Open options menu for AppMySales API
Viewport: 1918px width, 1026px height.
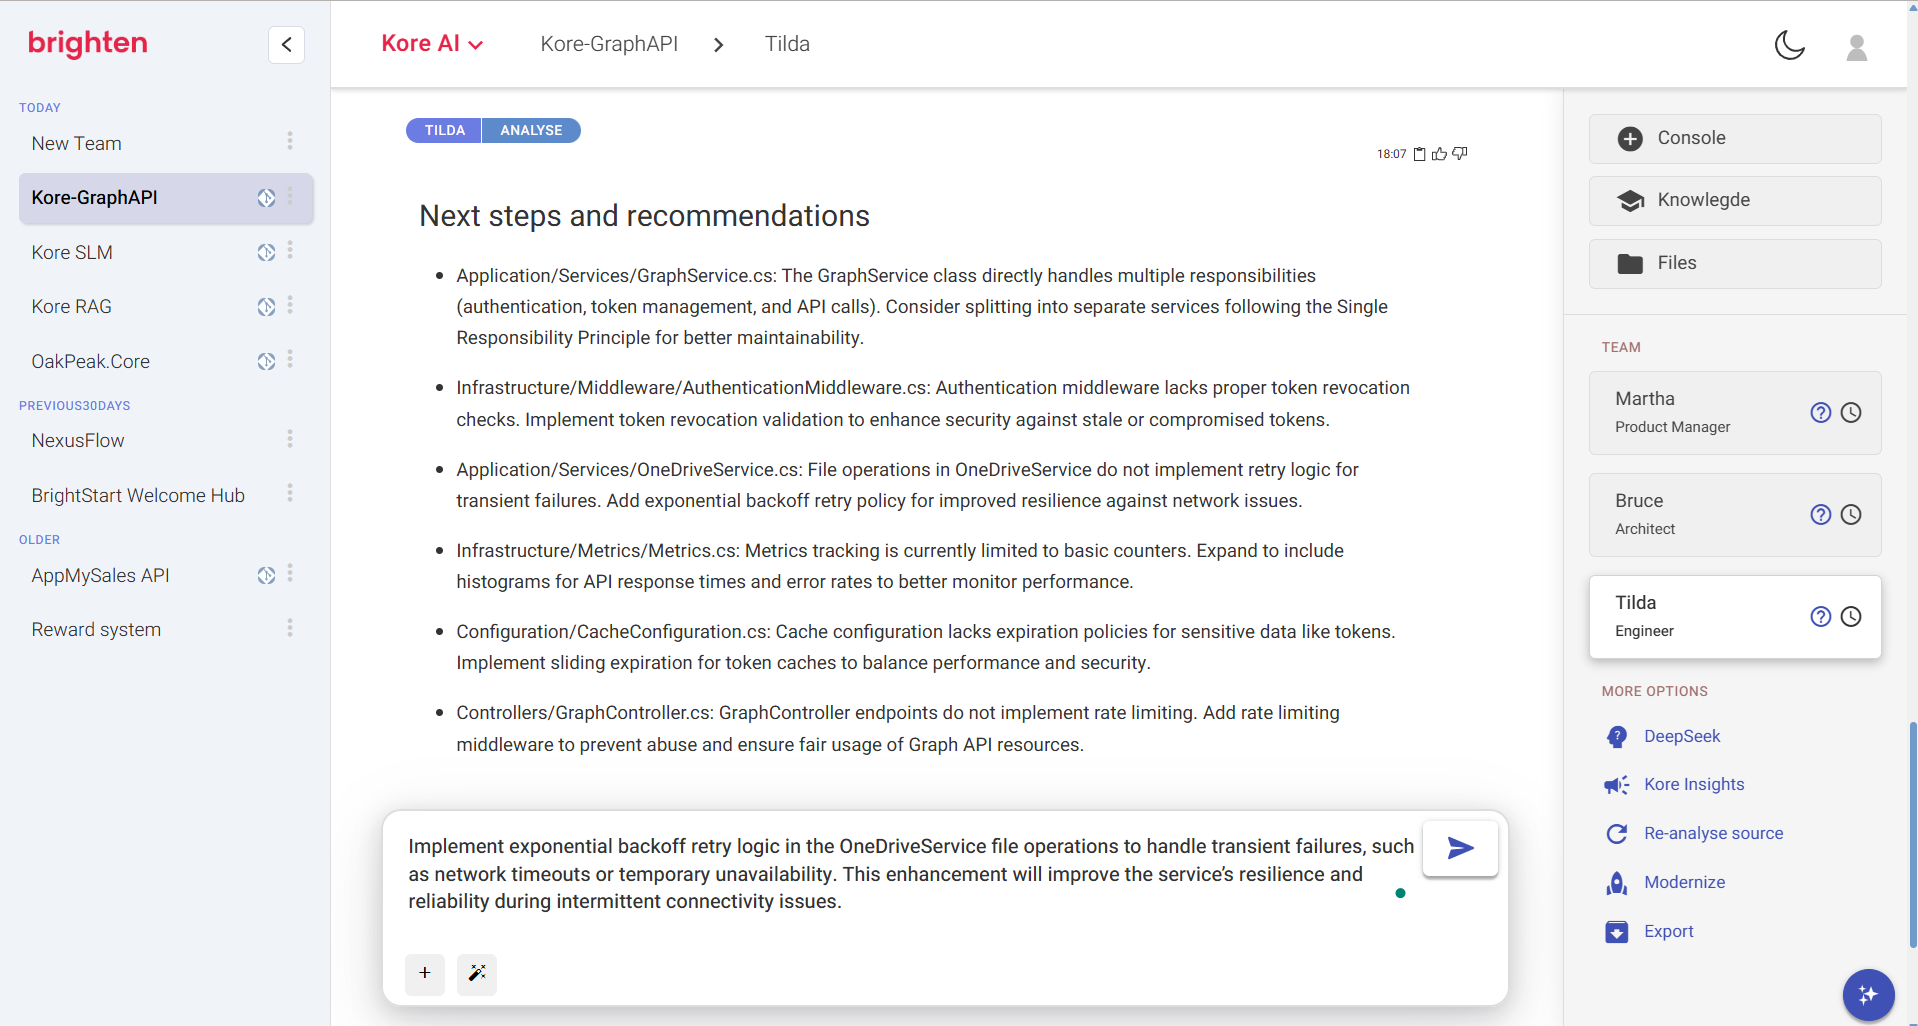(x=290, y=573)
